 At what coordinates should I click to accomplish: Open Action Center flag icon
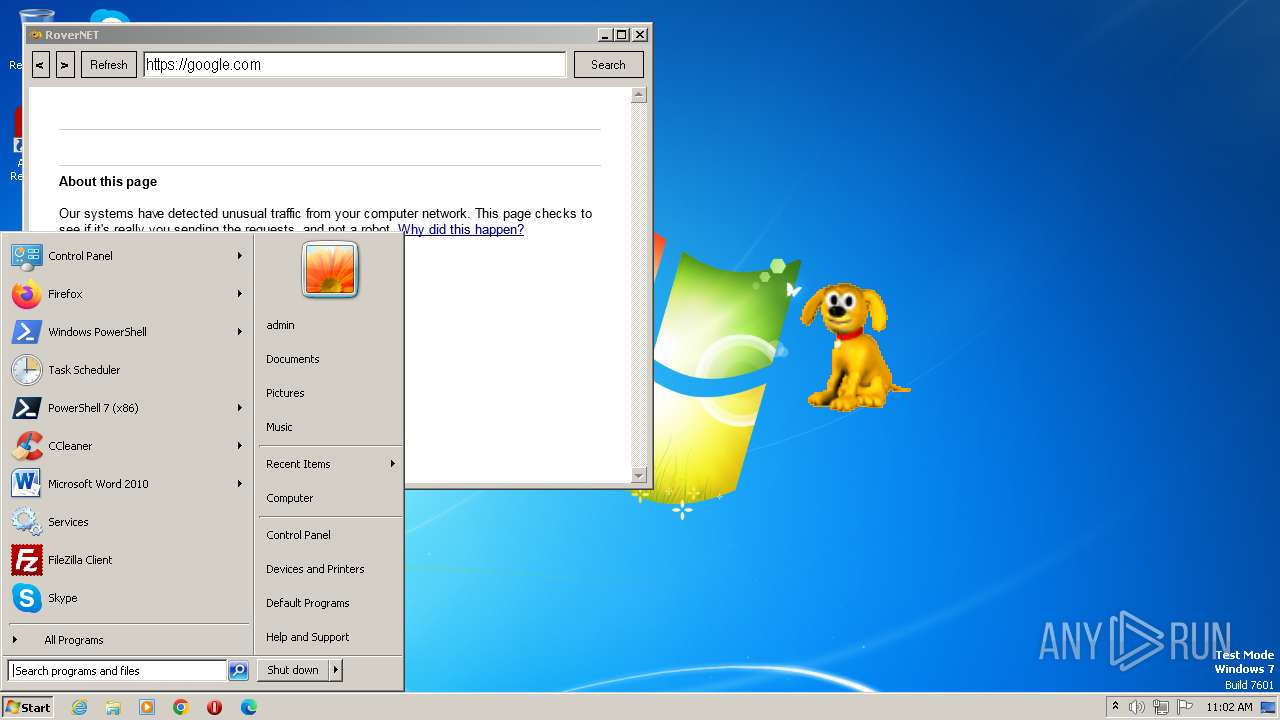1185,707
